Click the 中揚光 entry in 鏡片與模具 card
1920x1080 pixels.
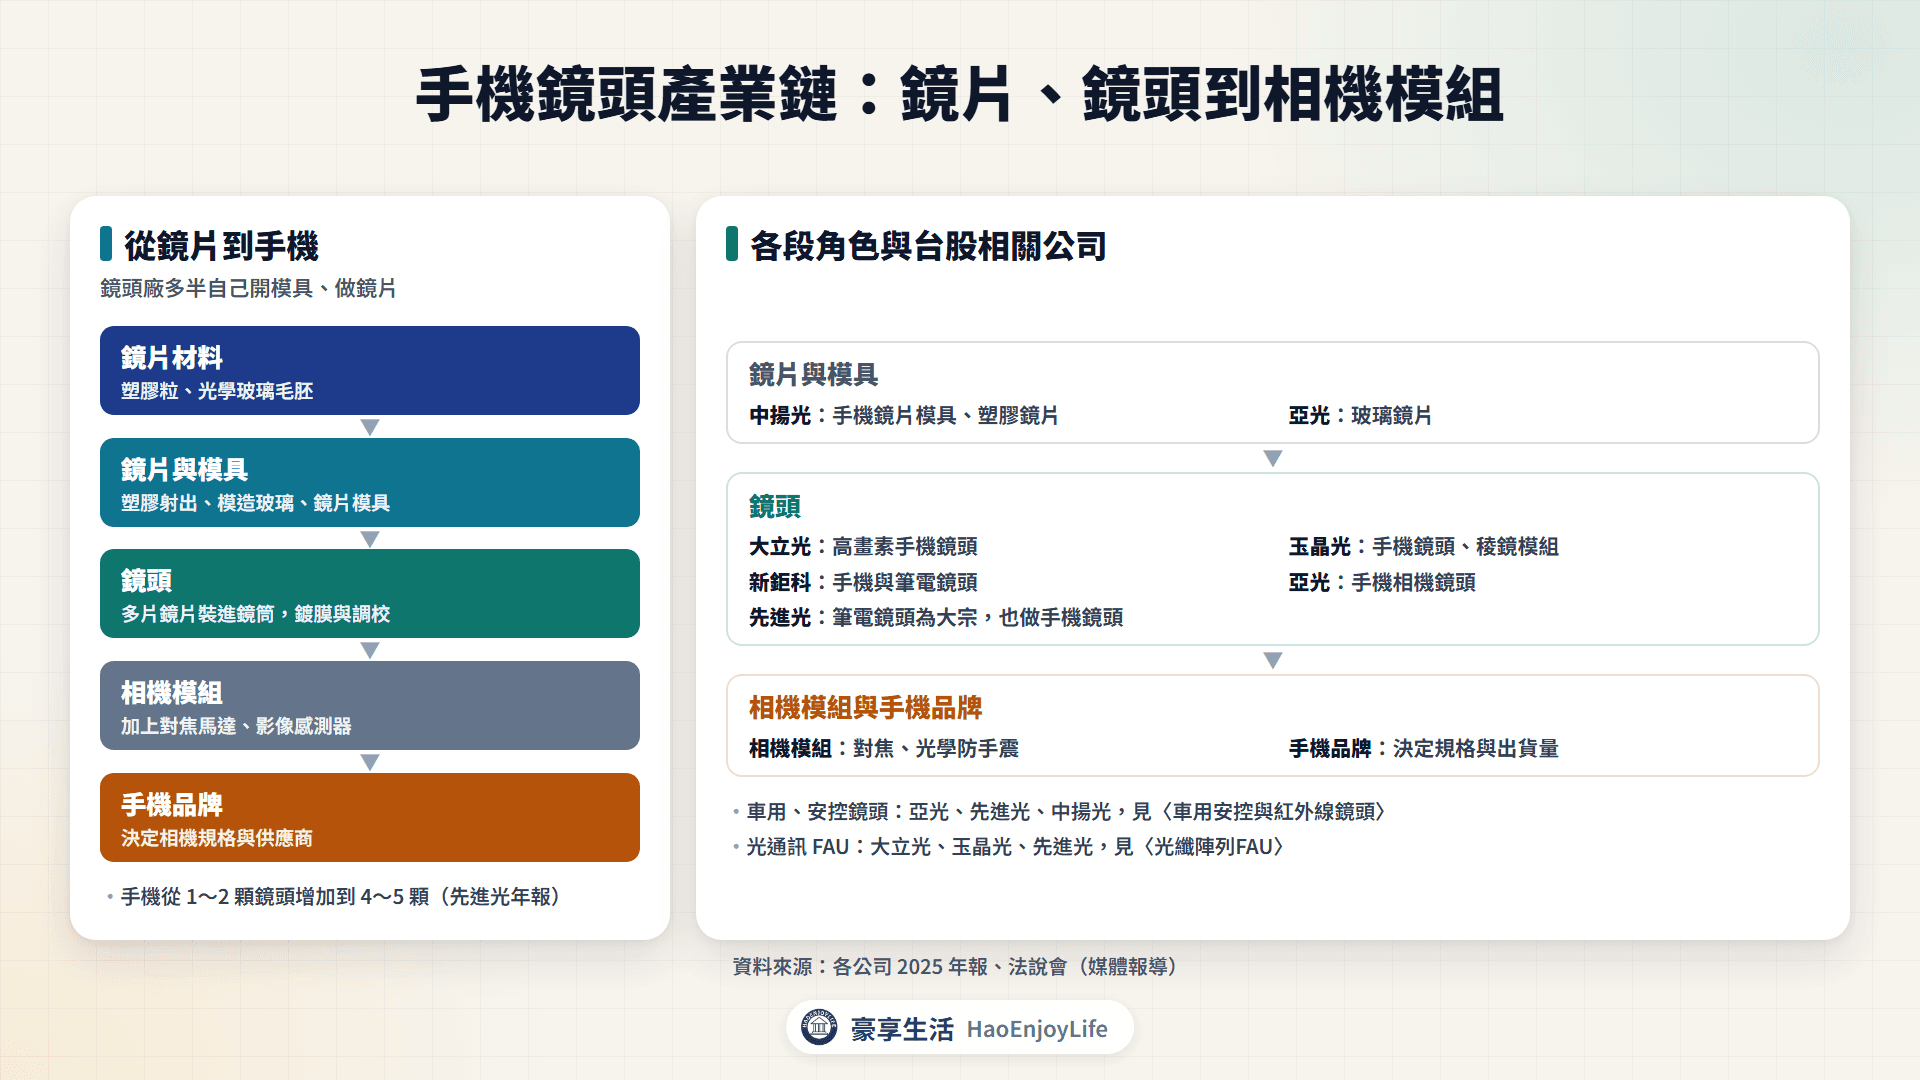coord(904,416)
